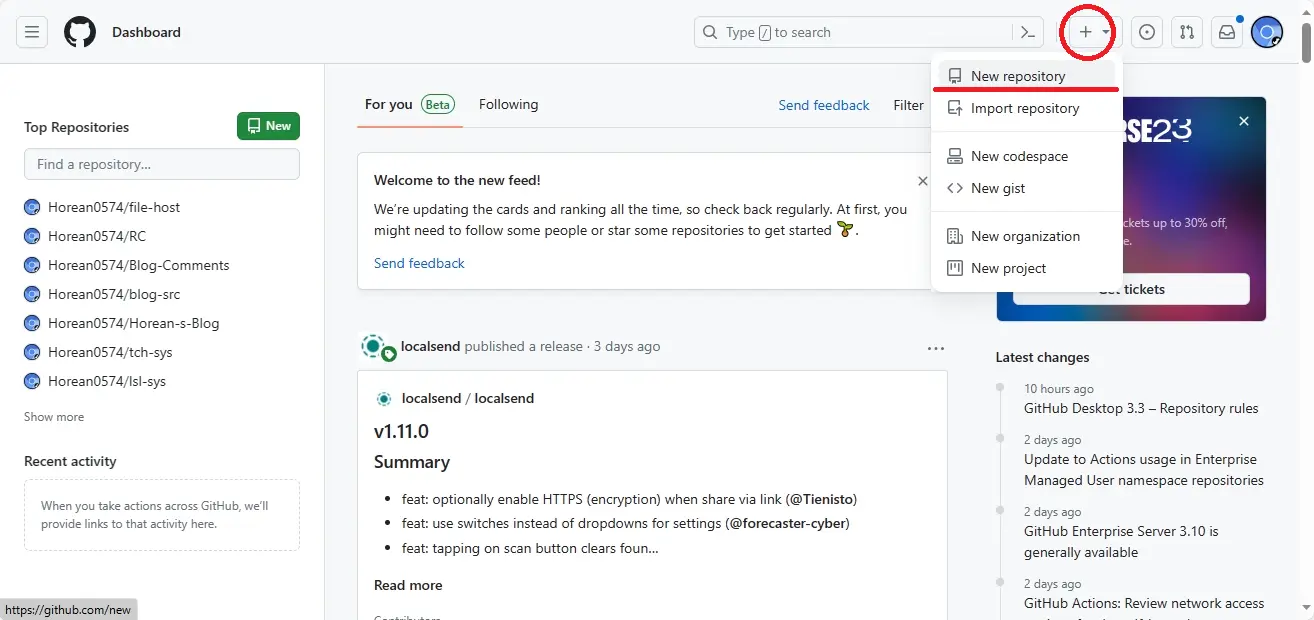
Task: Dismiss the Welcome to the new feed card
Action: [922, 181]
